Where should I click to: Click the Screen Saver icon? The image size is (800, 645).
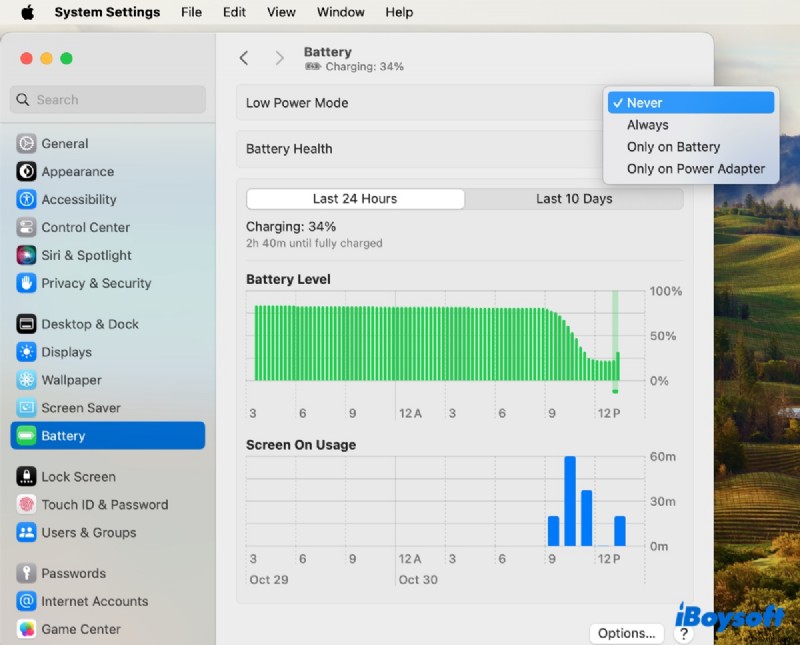pyautogui.click(x=26, y=408)
